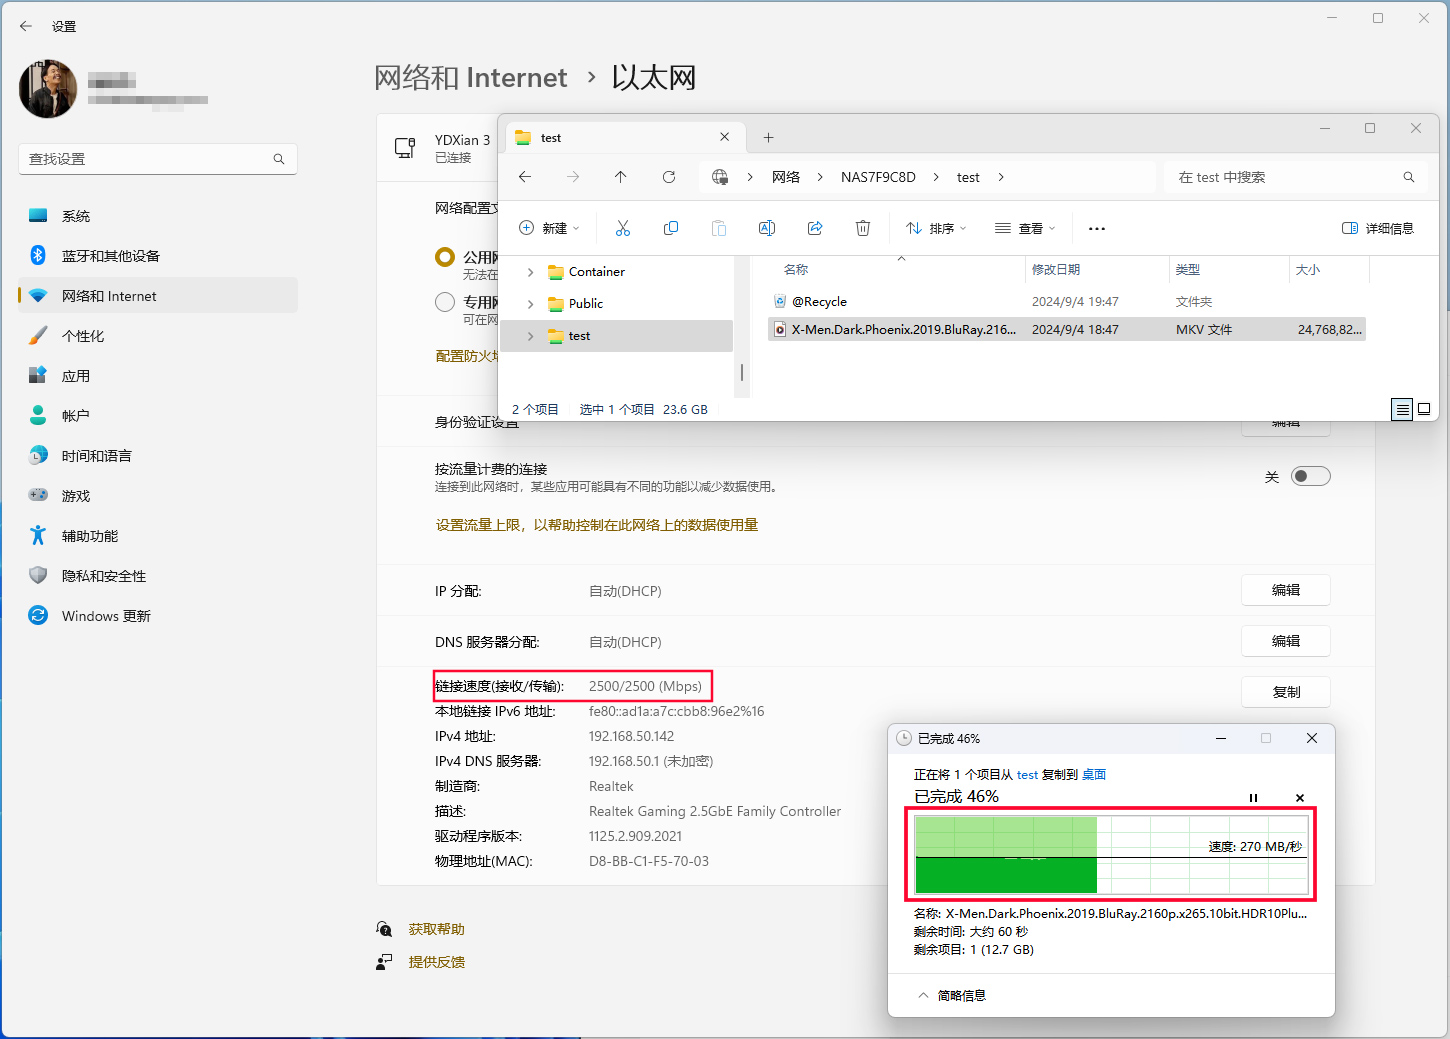The image size is (1450, 1039).
Task: Expand the Container folder in tree
Action: [530, 272]
